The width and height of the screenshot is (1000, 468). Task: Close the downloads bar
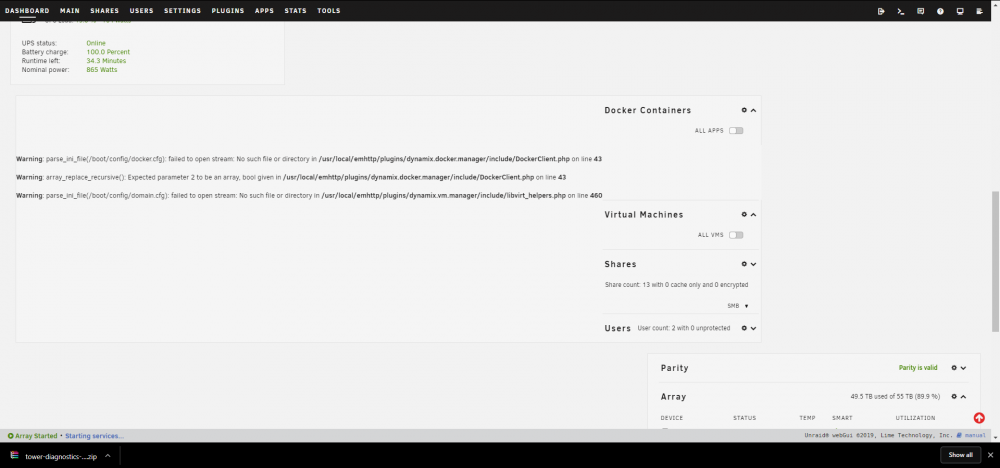990,455
